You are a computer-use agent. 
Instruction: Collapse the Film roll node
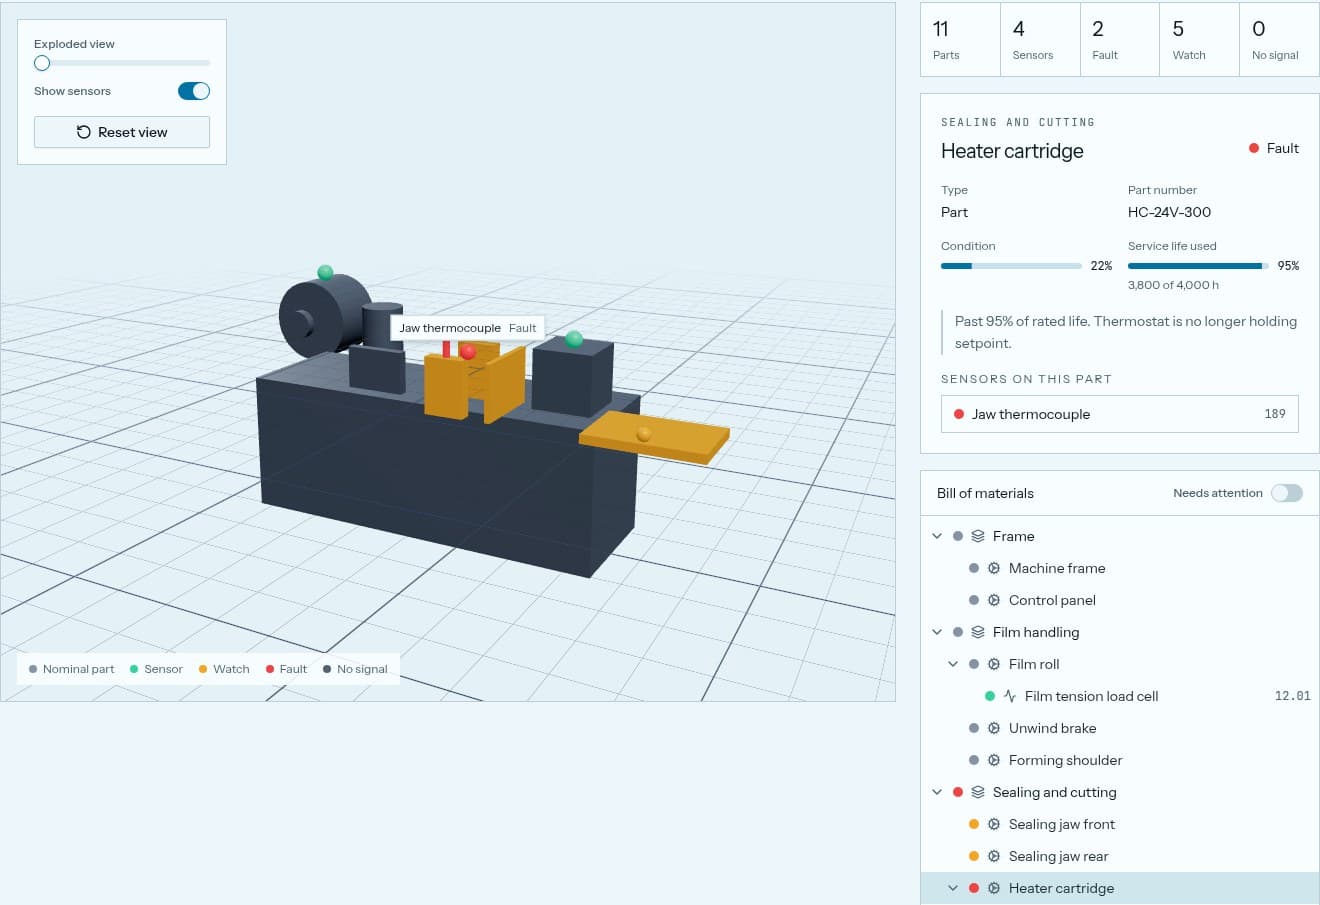point(953,664)
